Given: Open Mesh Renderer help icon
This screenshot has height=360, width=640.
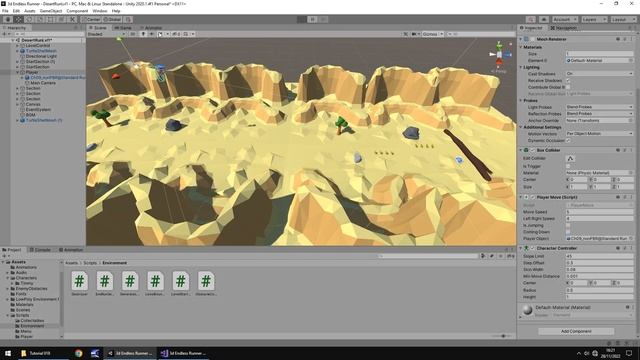Looking at the screenshot, I should (x=618, y=39).
